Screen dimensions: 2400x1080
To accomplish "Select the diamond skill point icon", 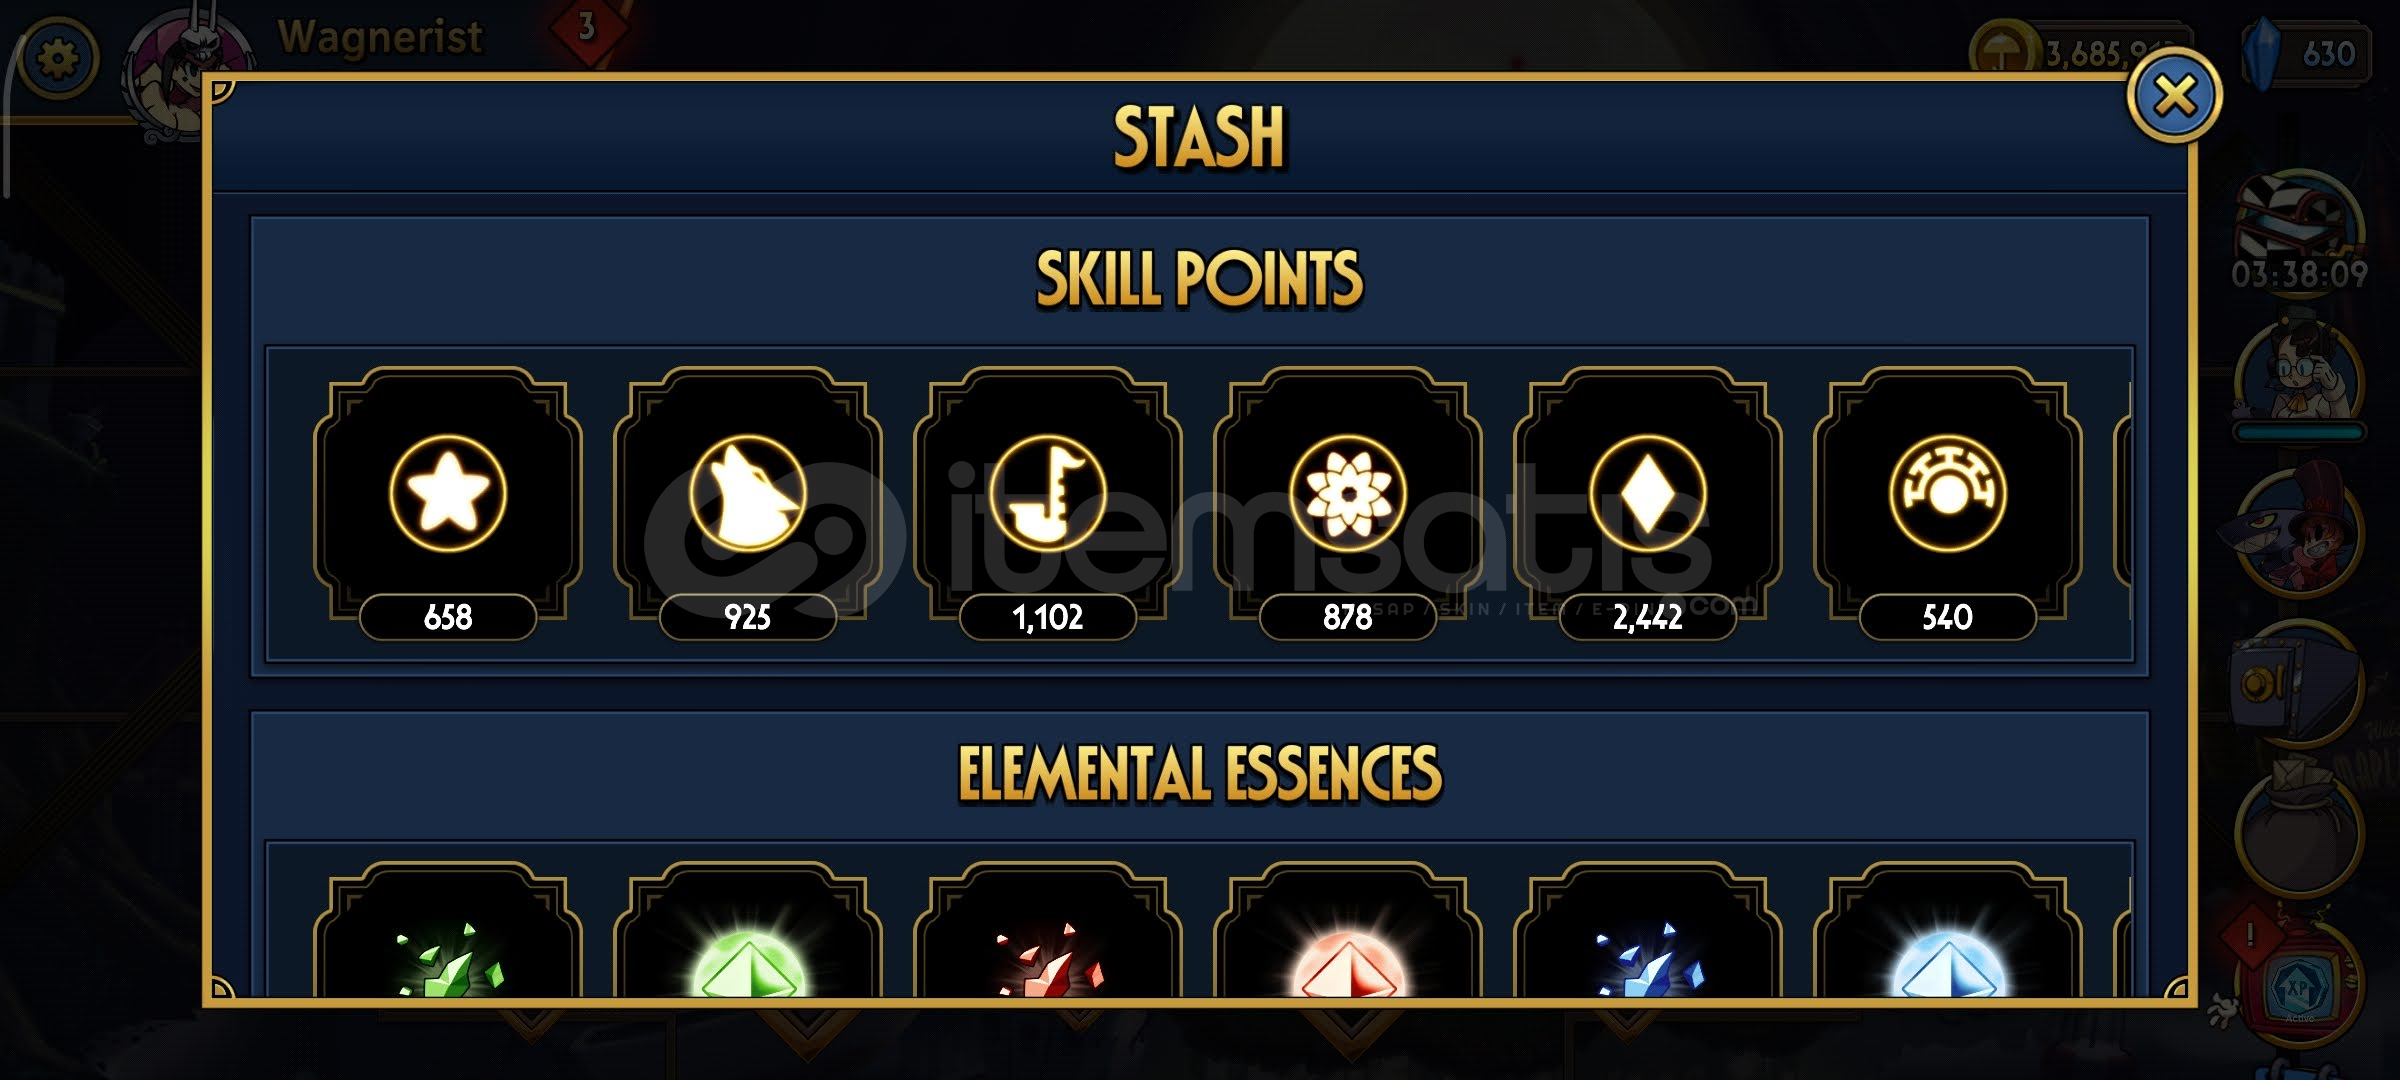I will 1647,493.
